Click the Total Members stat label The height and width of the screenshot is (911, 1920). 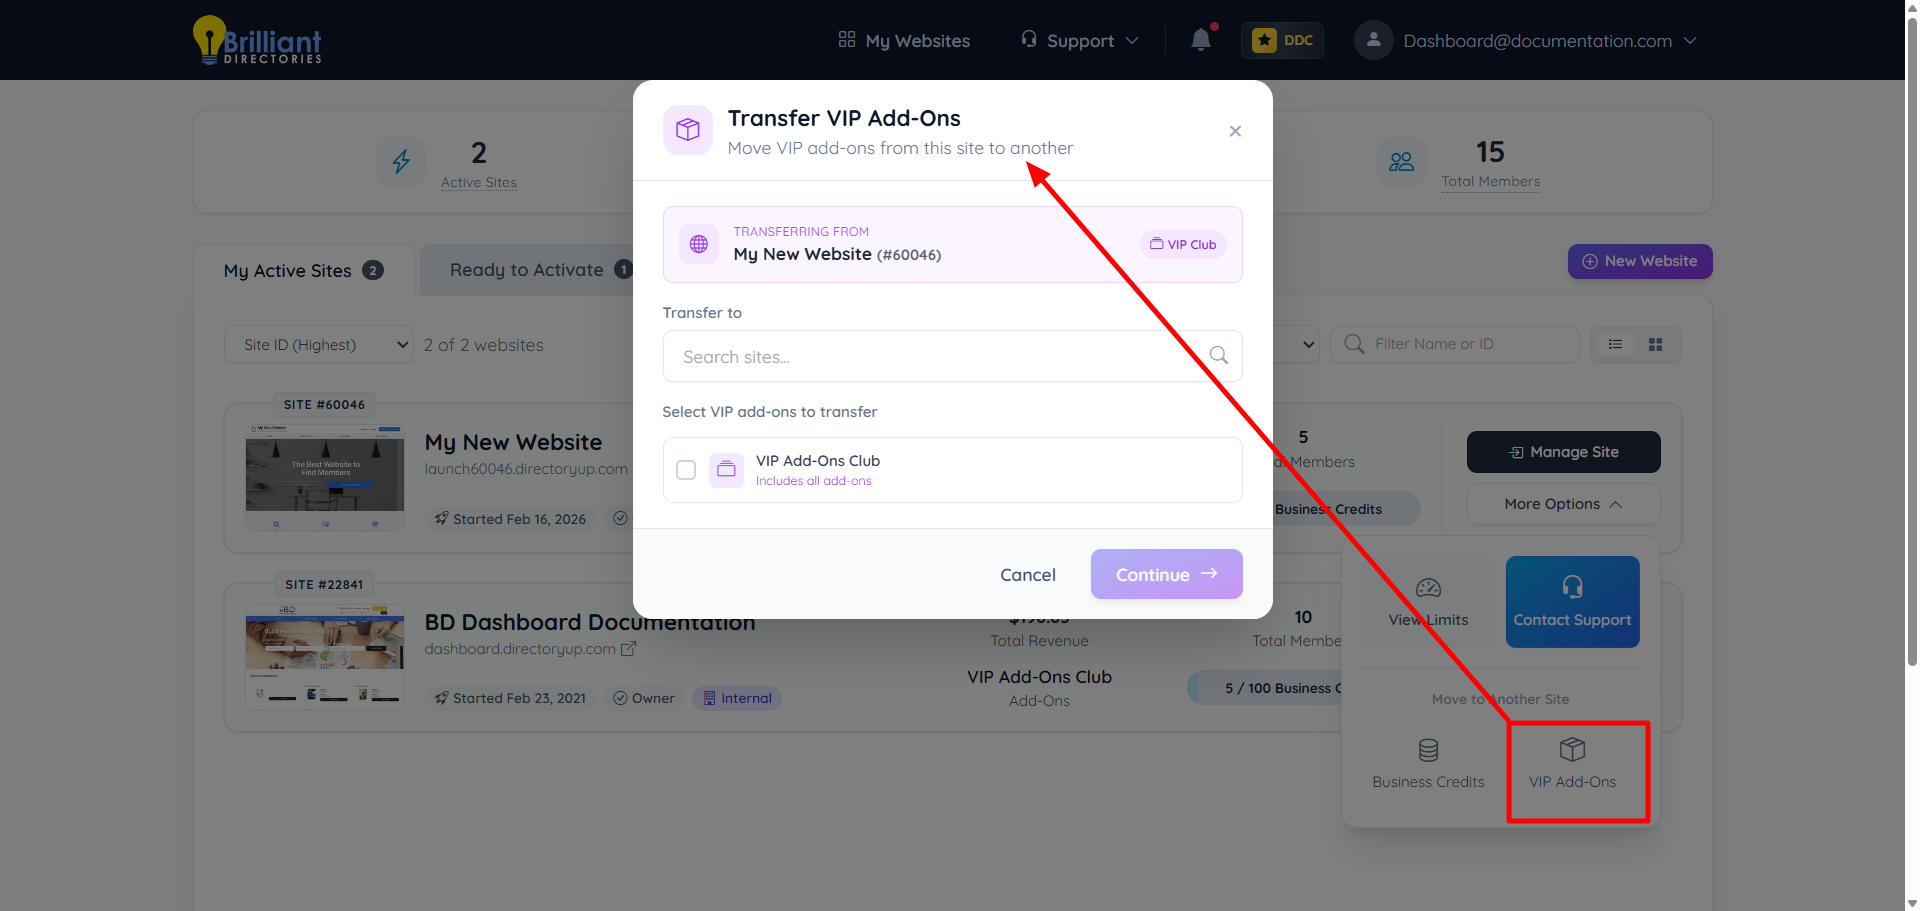click(1490, 181)
